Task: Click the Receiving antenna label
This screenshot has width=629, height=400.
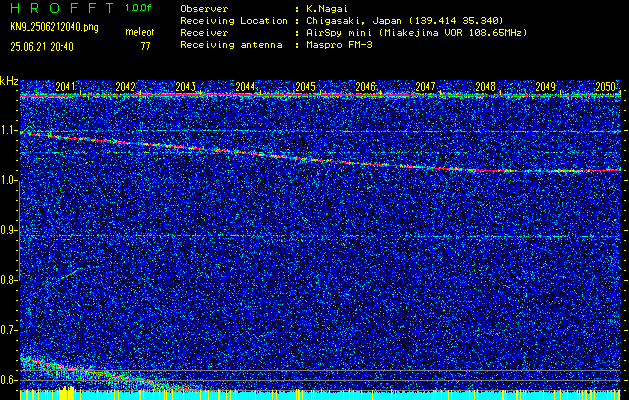Action: point(231,45)
